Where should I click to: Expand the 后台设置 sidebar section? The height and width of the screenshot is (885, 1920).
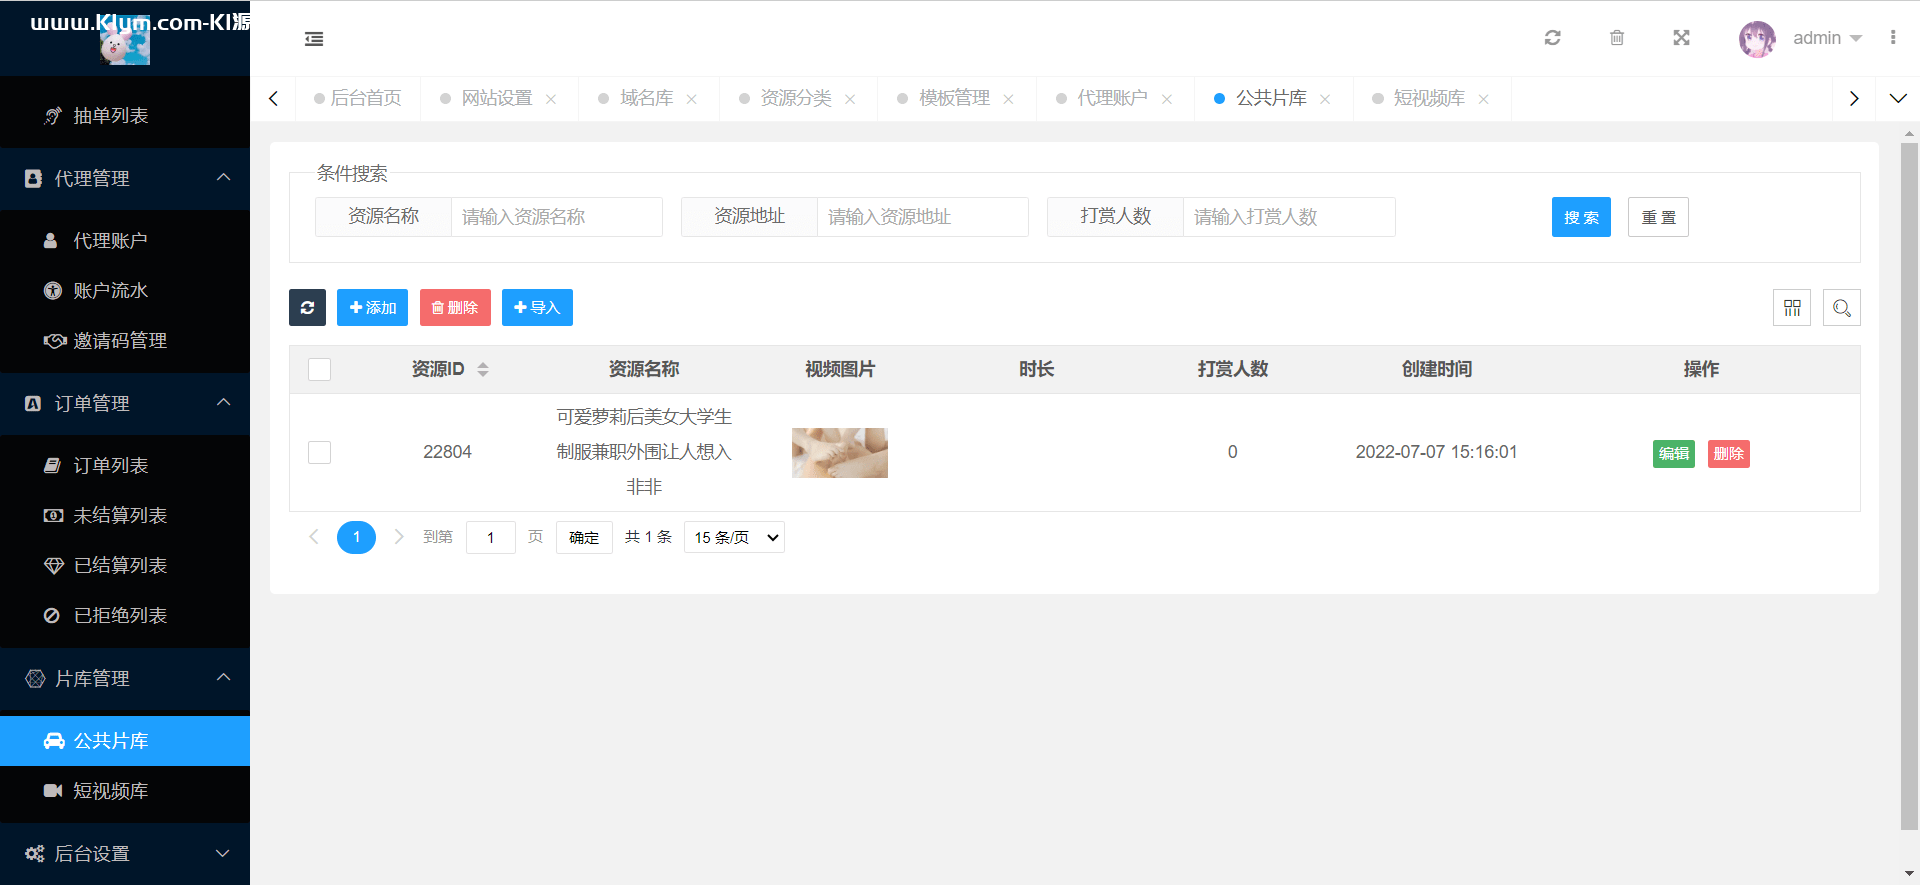(125, 853)
